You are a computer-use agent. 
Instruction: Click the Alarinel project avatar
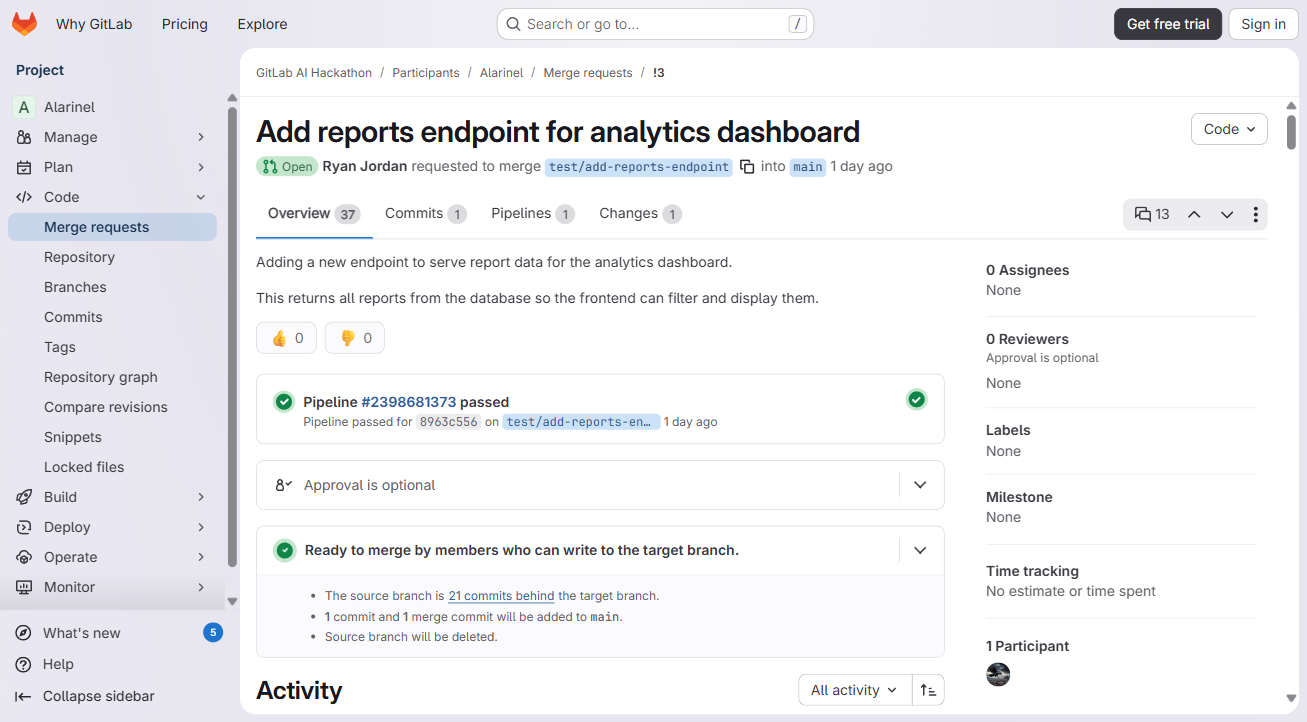click(x=24, y=107)
